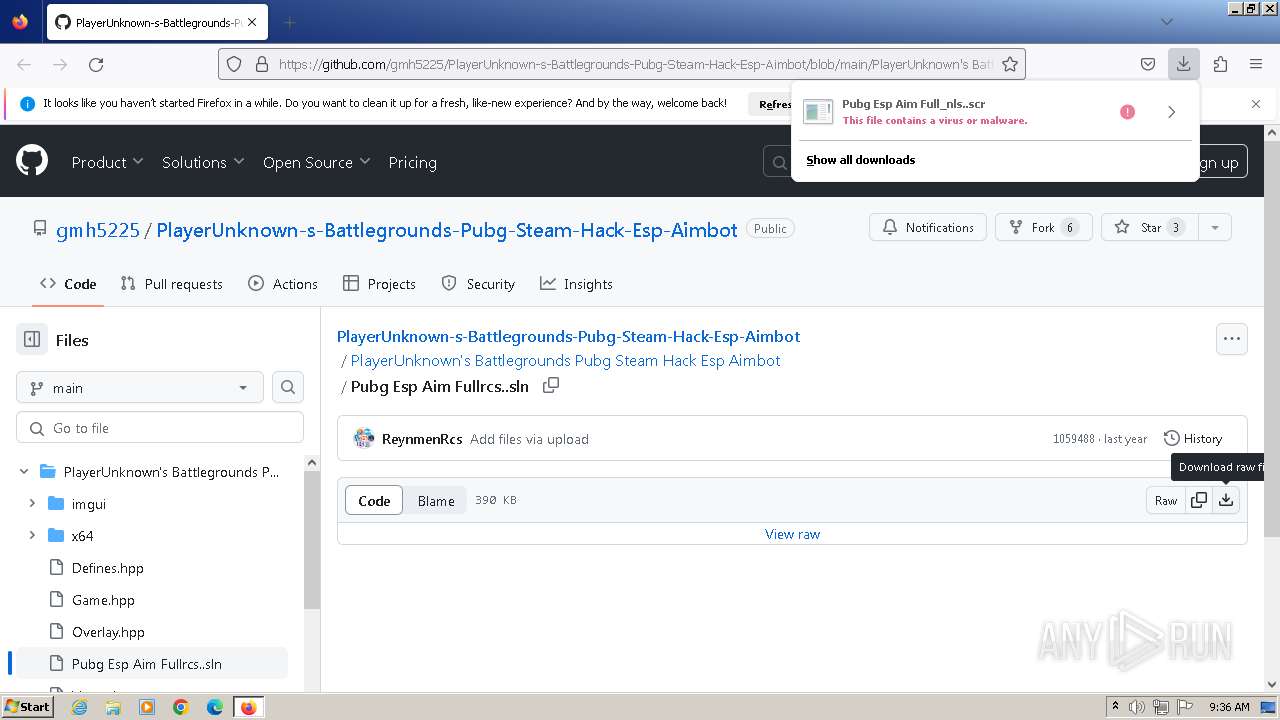Open the Firefox hamburger application menu
This screenshot has height=720, width=1280.
[1256, 64]
